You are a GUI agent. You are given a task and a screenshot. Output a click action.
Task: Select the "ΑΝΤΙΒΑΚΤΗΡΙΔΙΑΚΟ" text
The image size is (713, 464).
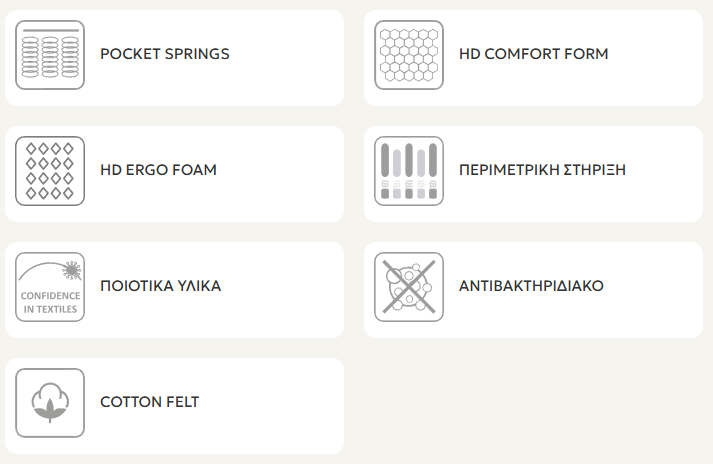(531, 286)
